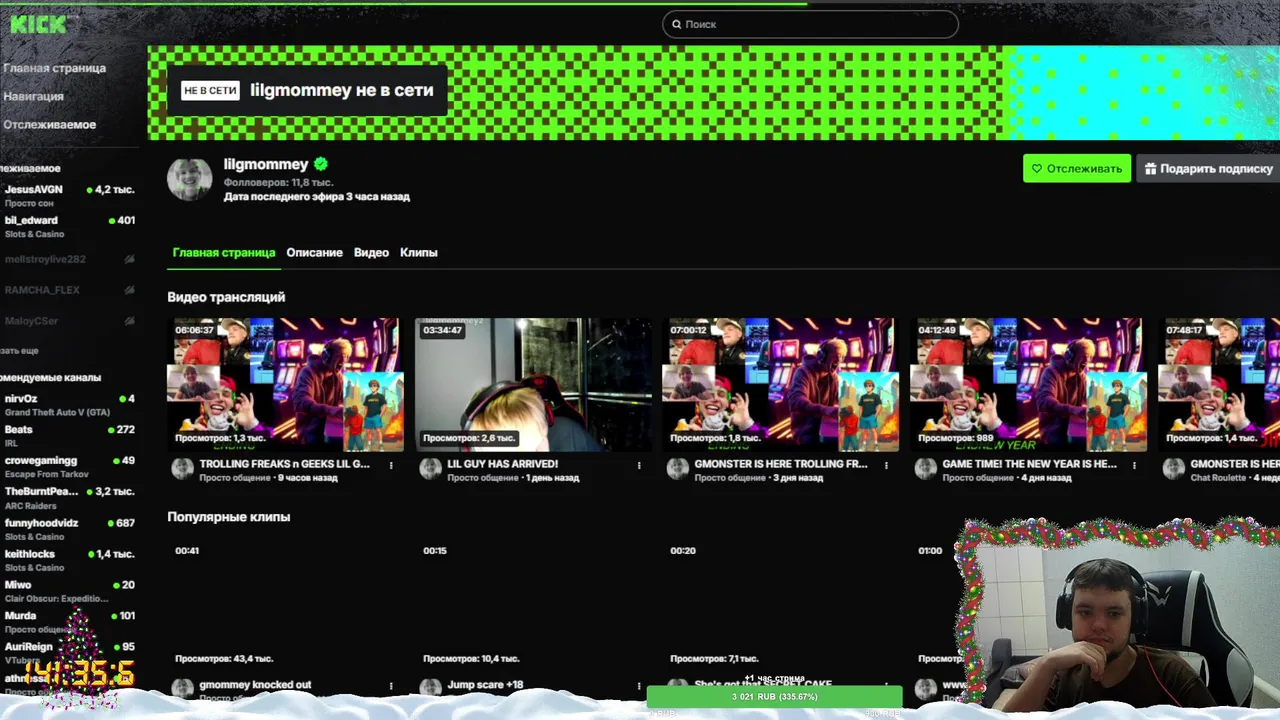Open crowegamingg recommended channel
1280x720 pixels.
pyautogui.click(x=68, y=466)
